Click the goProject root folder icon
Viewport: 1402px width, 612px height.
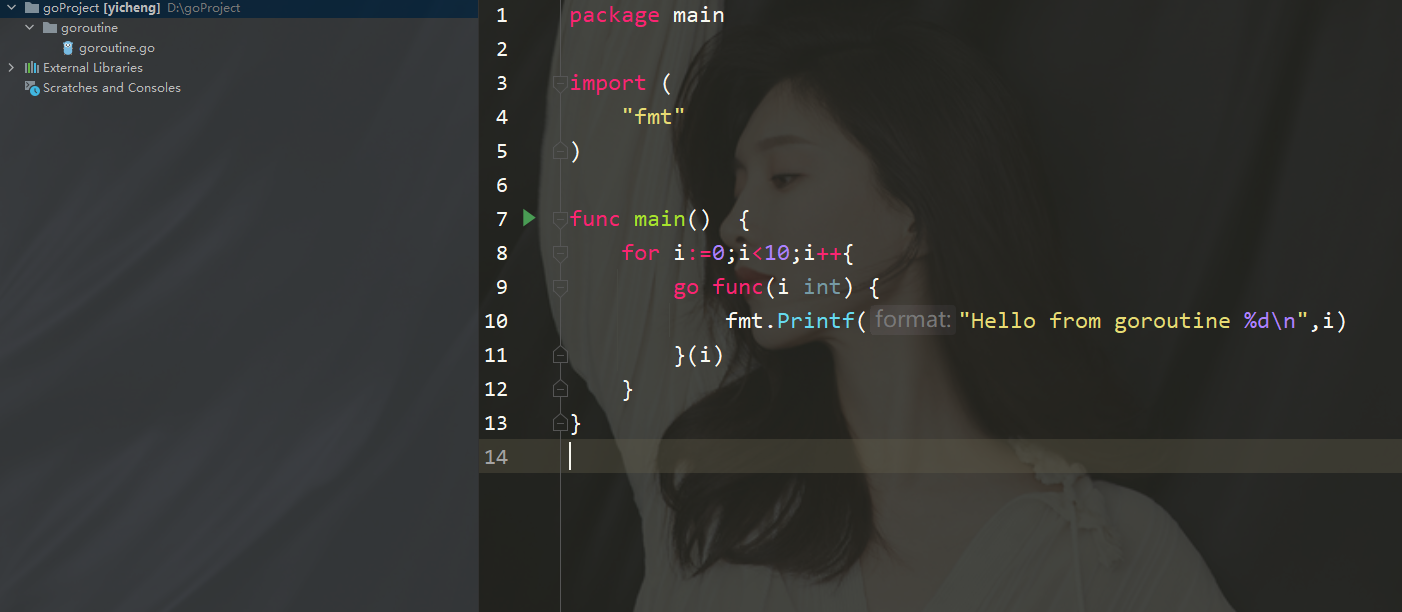(32, 8)
